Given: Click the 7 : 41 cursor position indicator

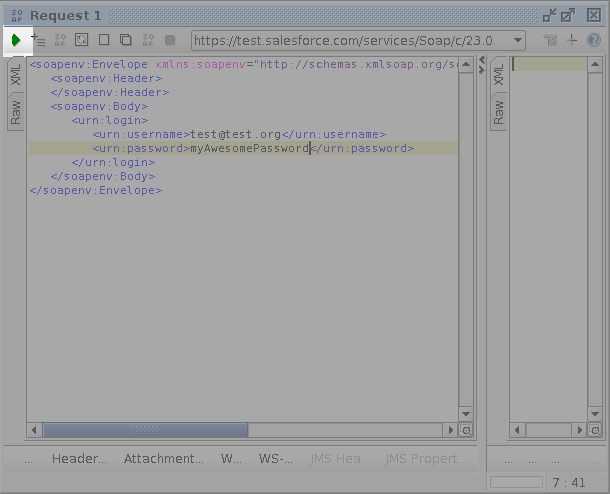Looking at the screenshot, I should [569, 483].
